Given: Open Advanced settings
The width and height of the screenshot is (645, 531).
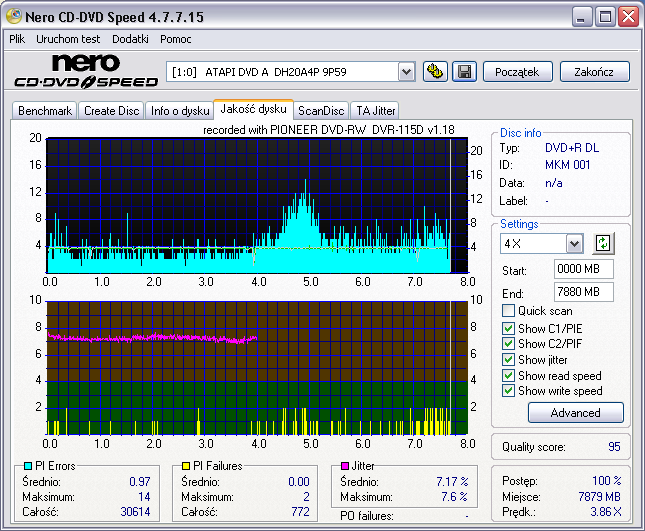Looking at the screenshot, I should tap(575, 413).
